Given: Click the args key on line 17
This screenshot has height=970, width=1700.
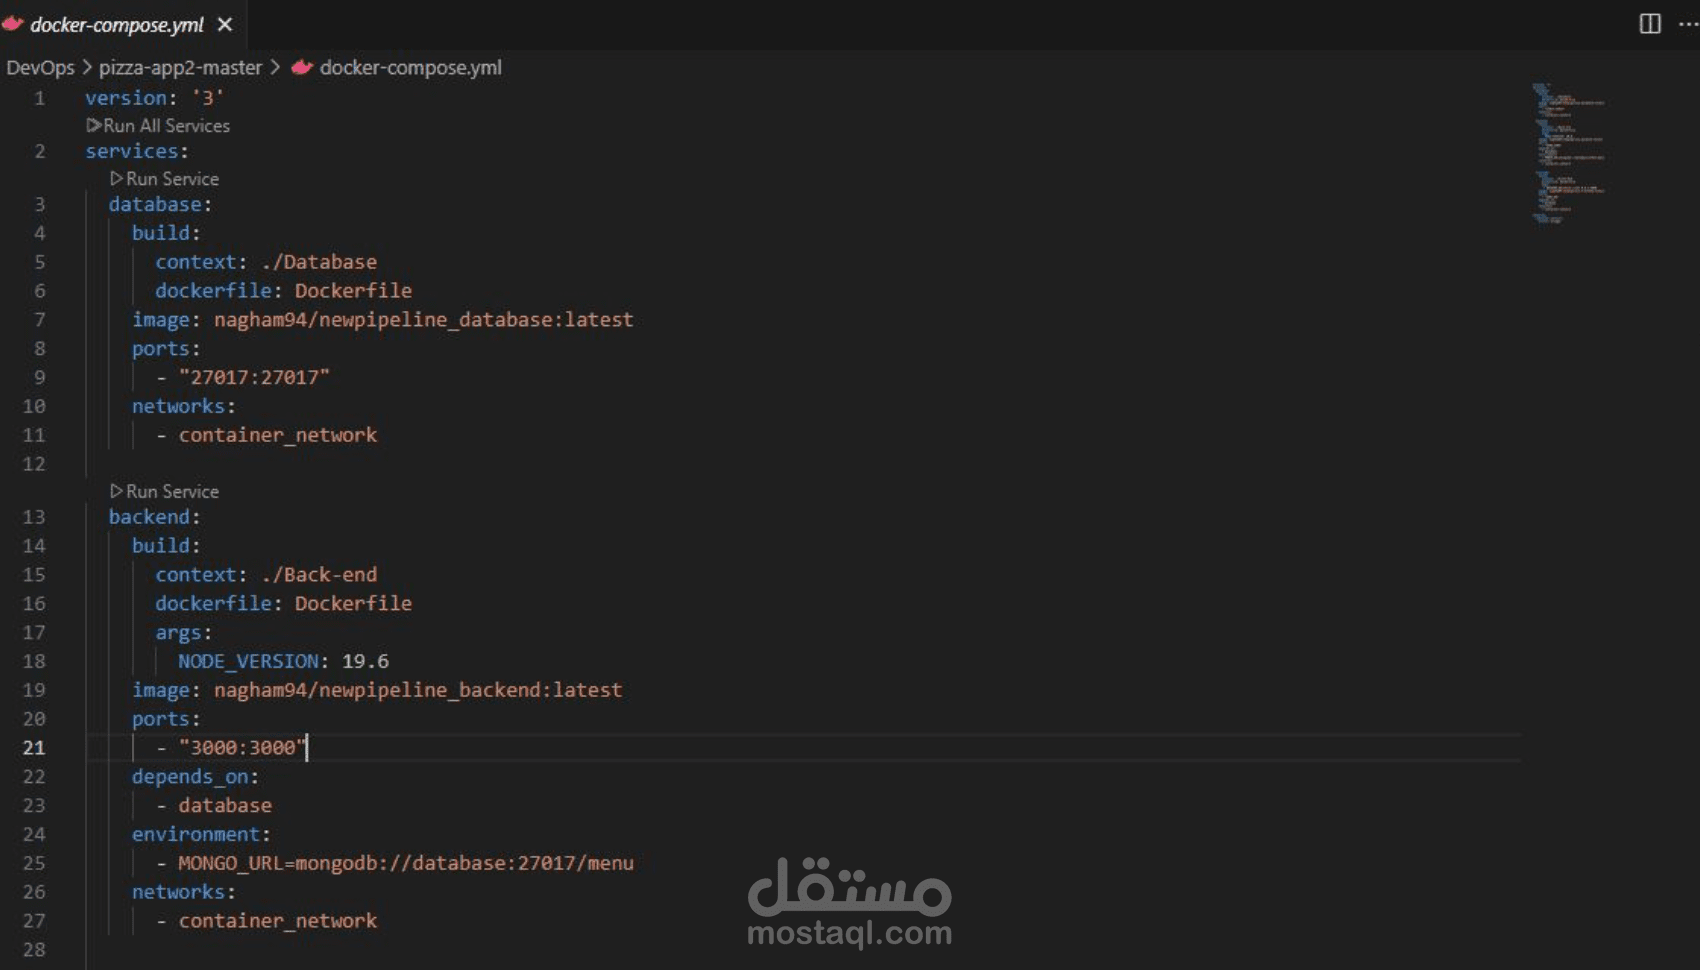Looking at the screenshot, I should pos(178,633).
